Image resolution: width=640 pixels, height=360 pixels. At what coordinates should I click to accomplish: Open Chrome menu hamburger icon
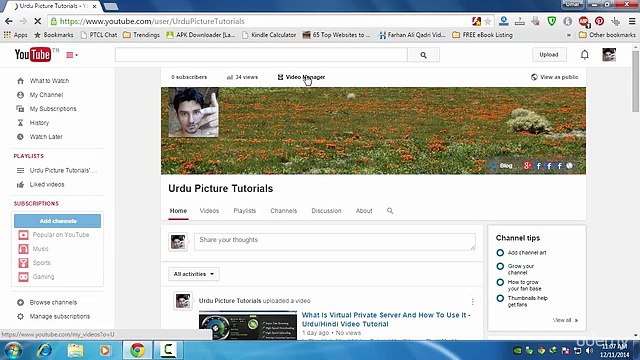tap(632, 21)
